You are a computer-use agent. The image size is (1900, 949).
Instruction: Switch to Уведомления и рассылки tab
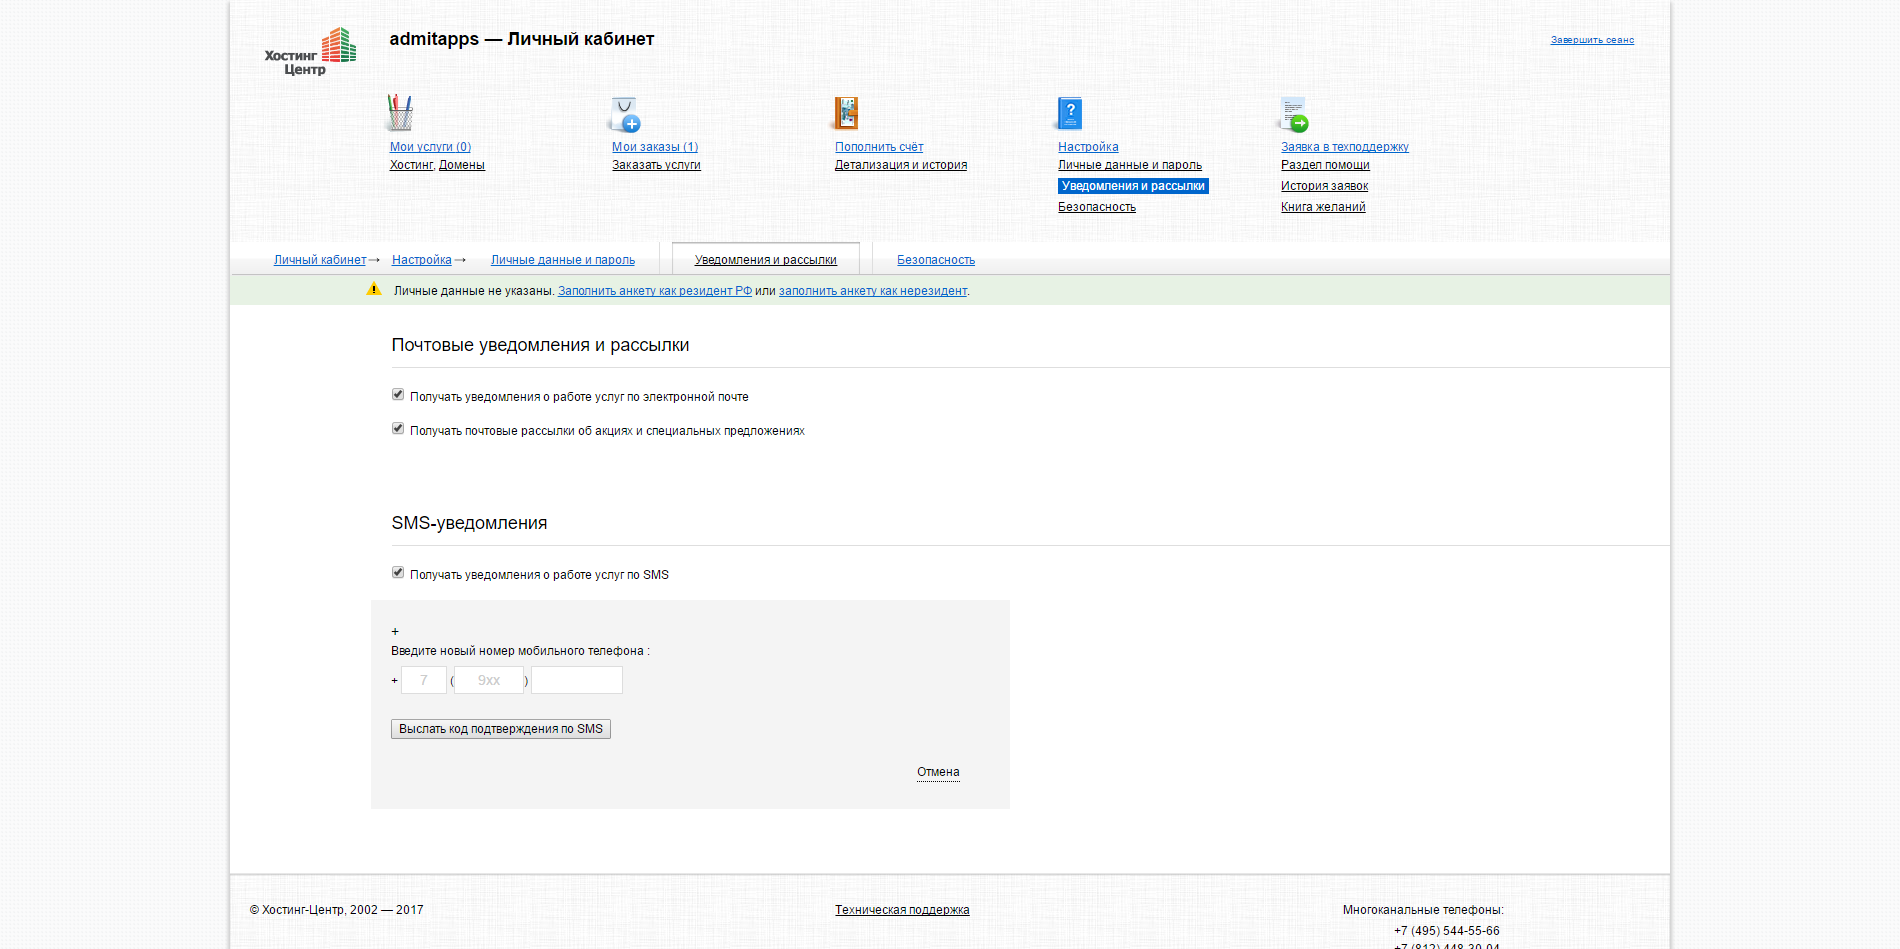point(766,260)
